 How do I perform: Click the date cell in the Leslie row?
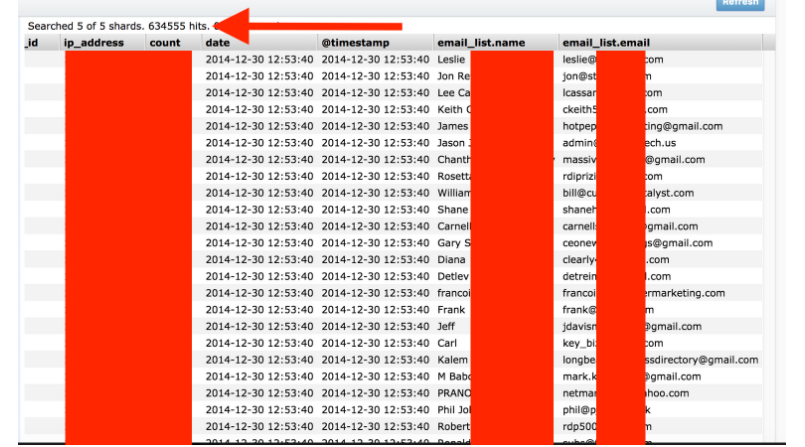coord(259,60)
